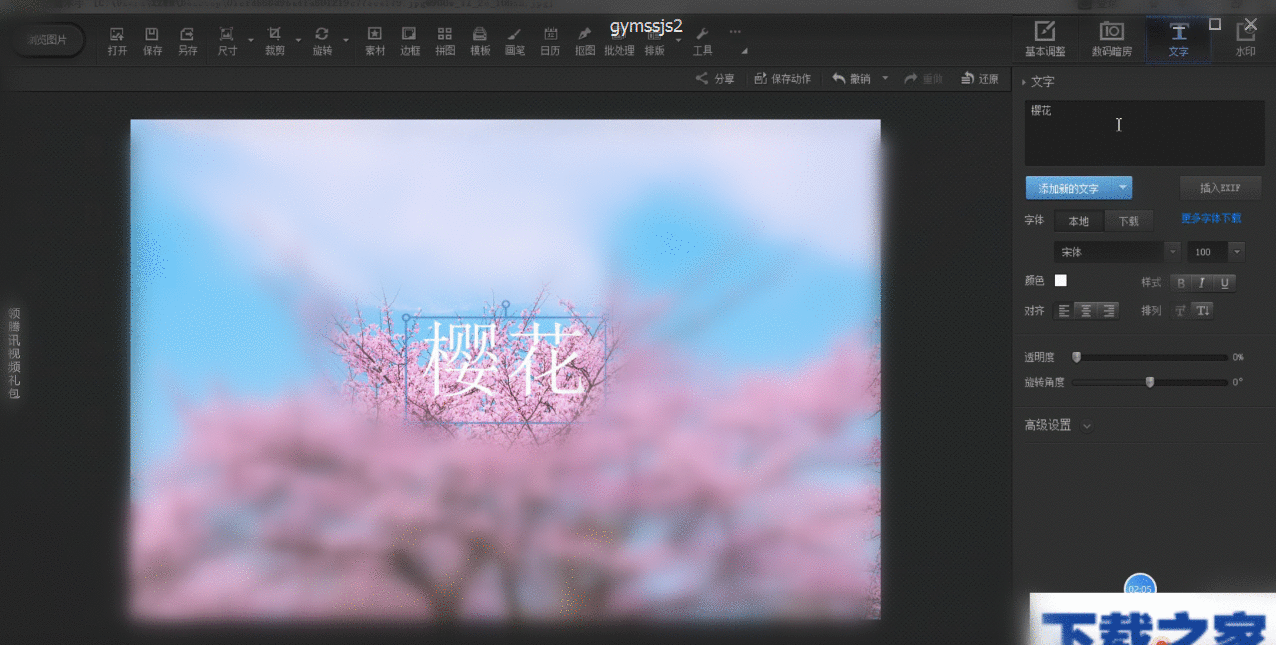The height and width of the screenshot is (645, 1276).
Task: Click in the text box containing 樱花
Action: point(1144,133)
